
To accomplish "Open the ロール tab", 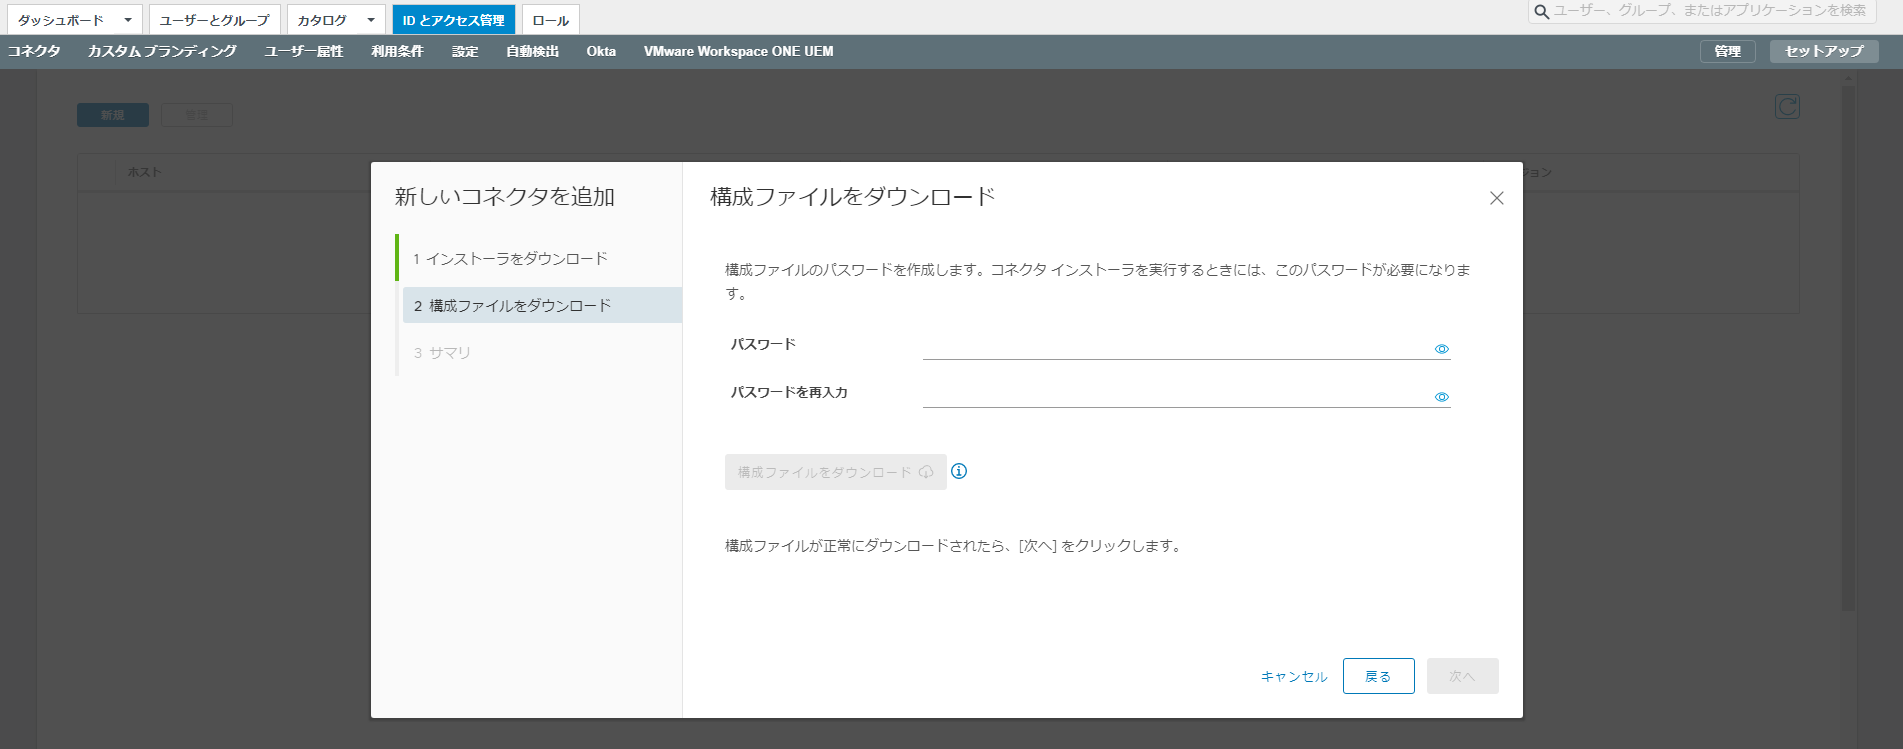I will click(550, 20).
